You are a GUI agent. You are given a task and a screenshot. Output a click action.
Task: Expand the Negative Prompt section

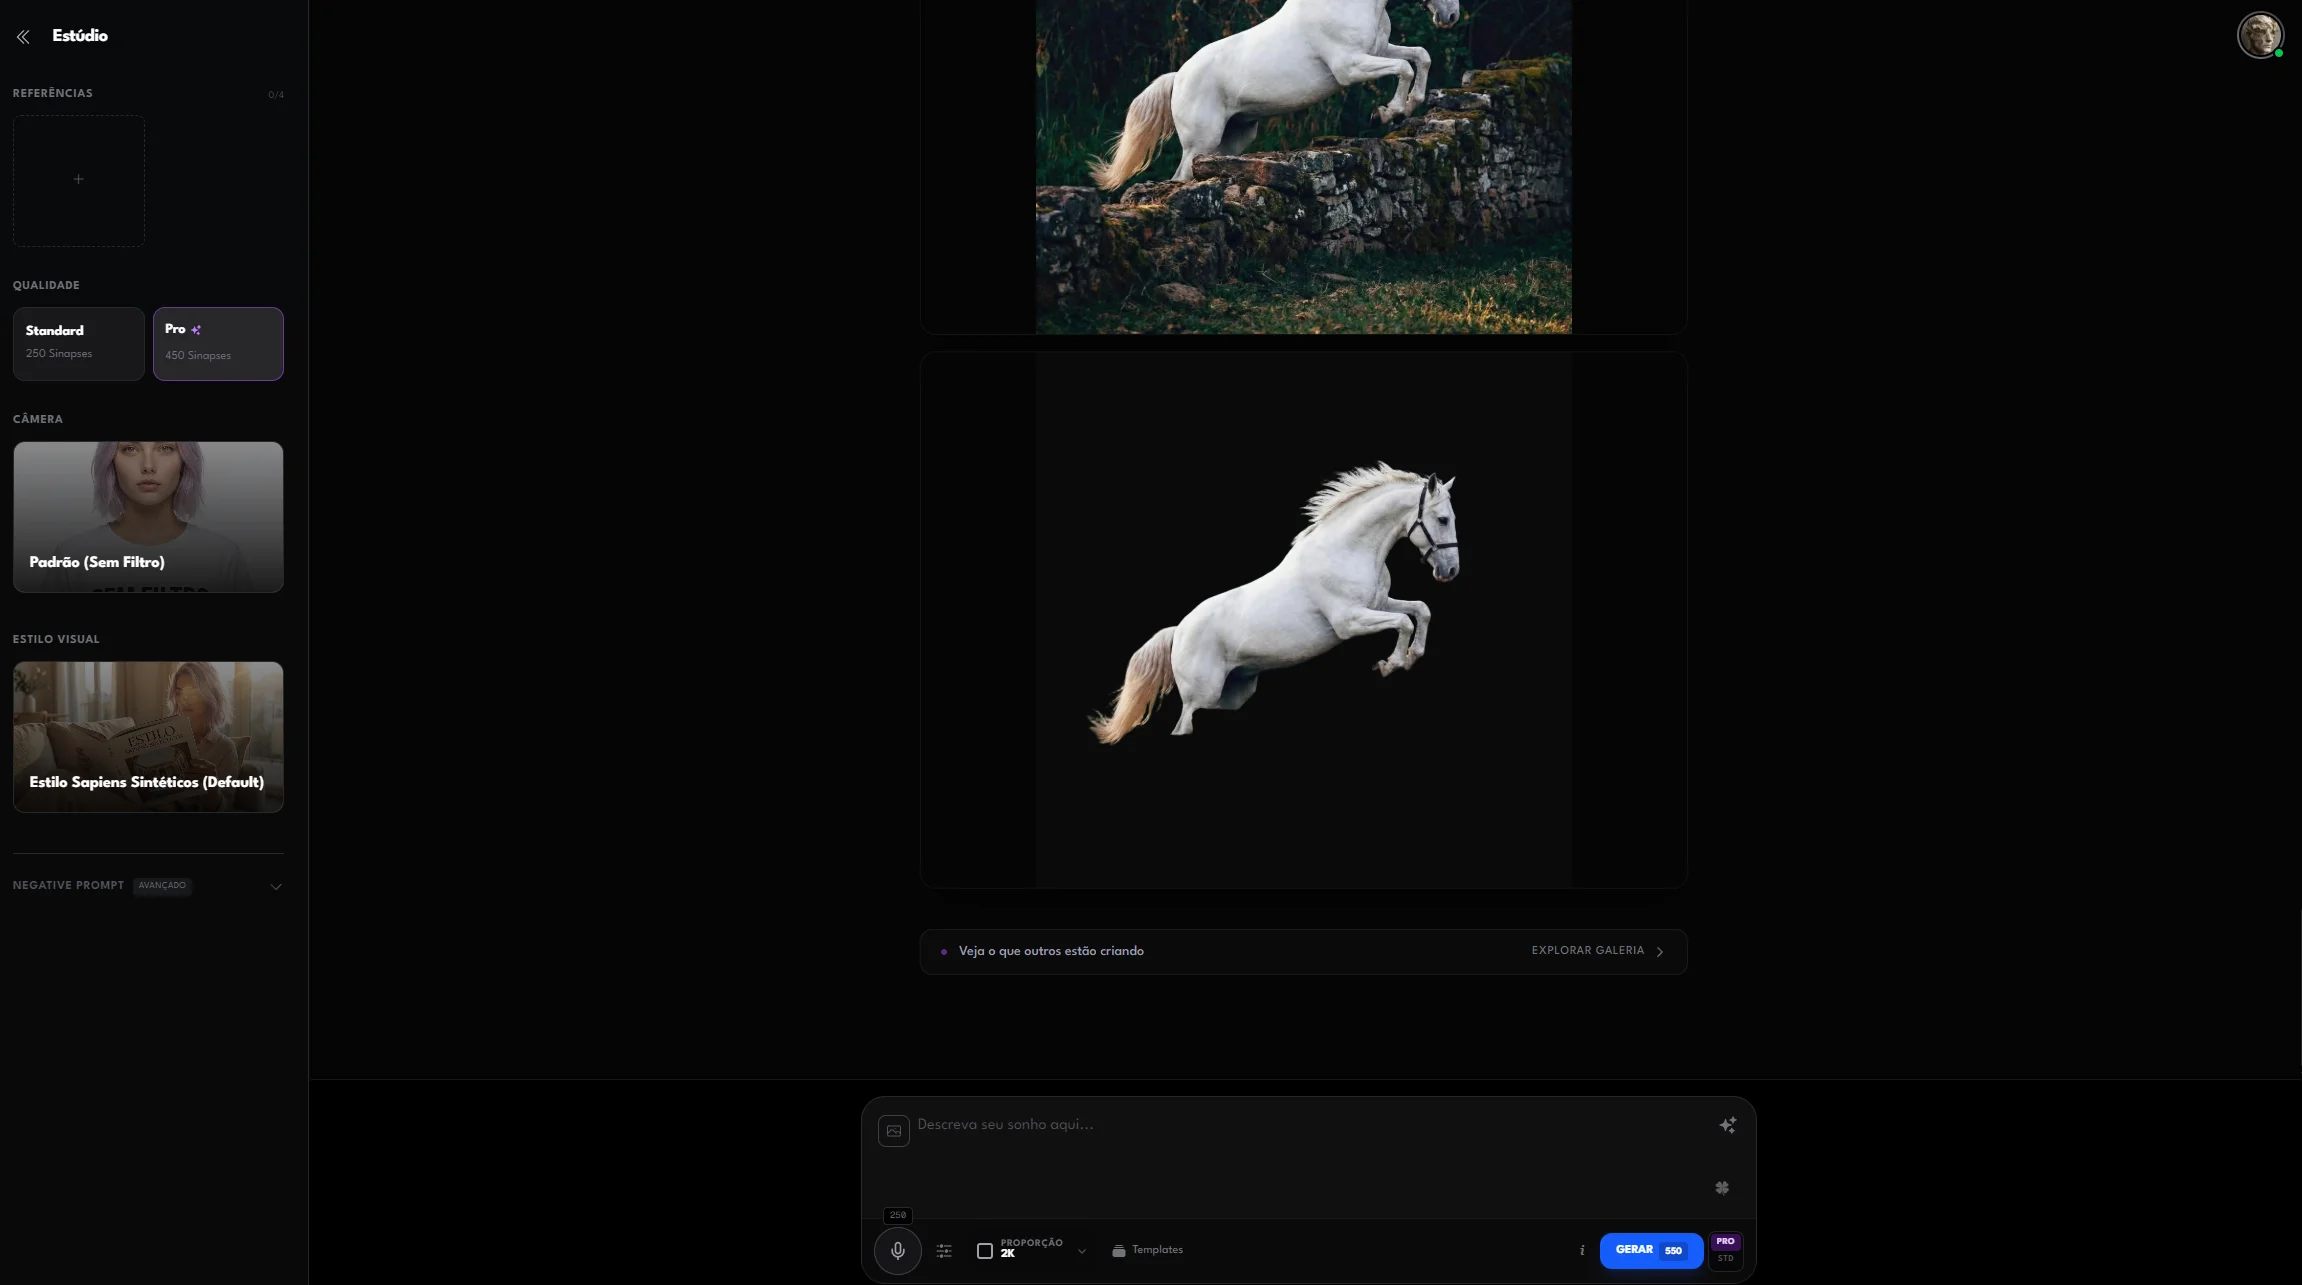point(148,886)
